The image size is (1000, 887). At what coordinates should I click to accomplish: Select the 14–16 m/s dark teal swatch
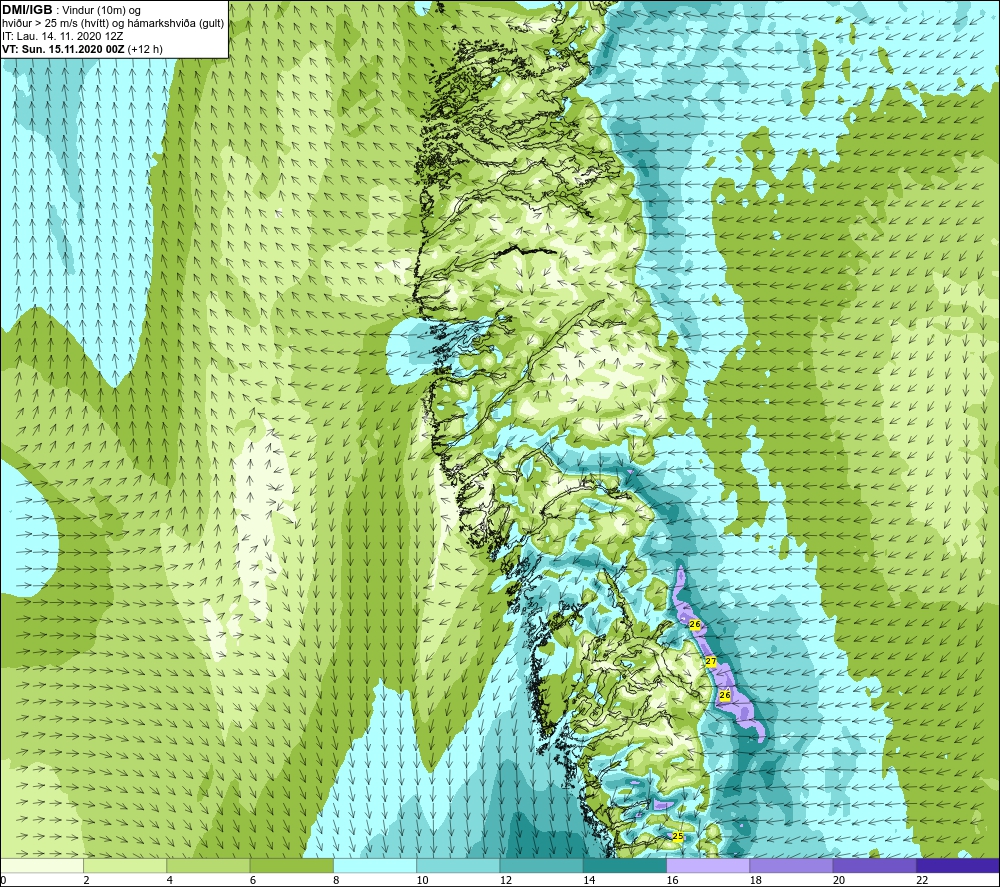point(625,866)
